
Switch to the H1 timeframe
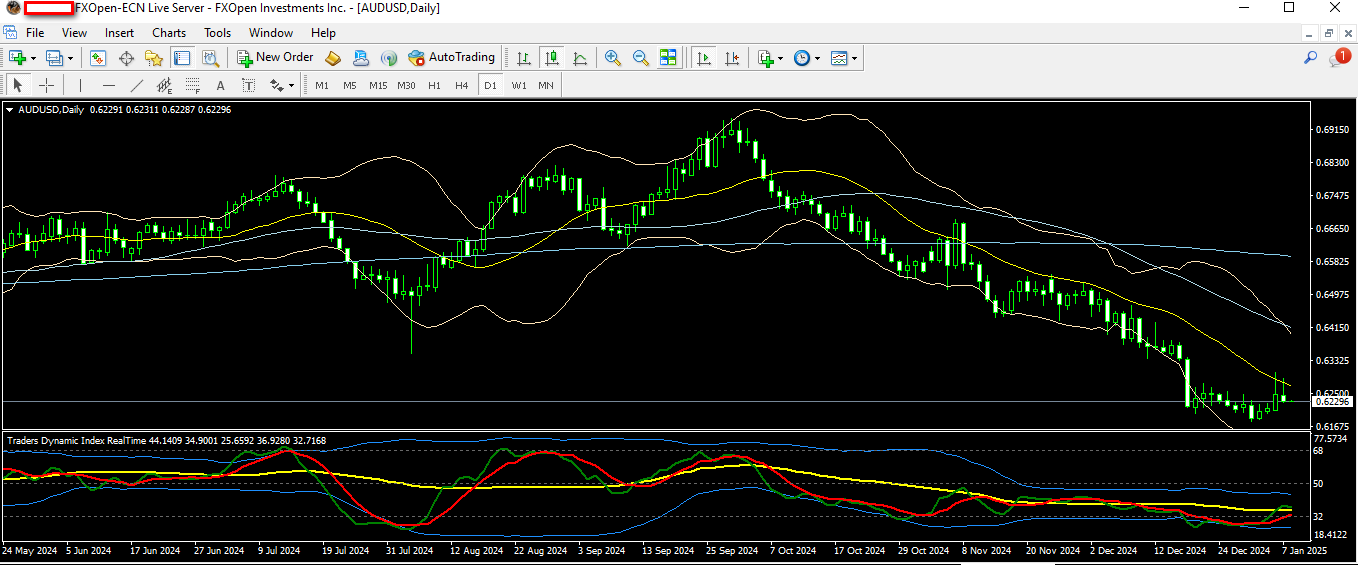[434, 85]
